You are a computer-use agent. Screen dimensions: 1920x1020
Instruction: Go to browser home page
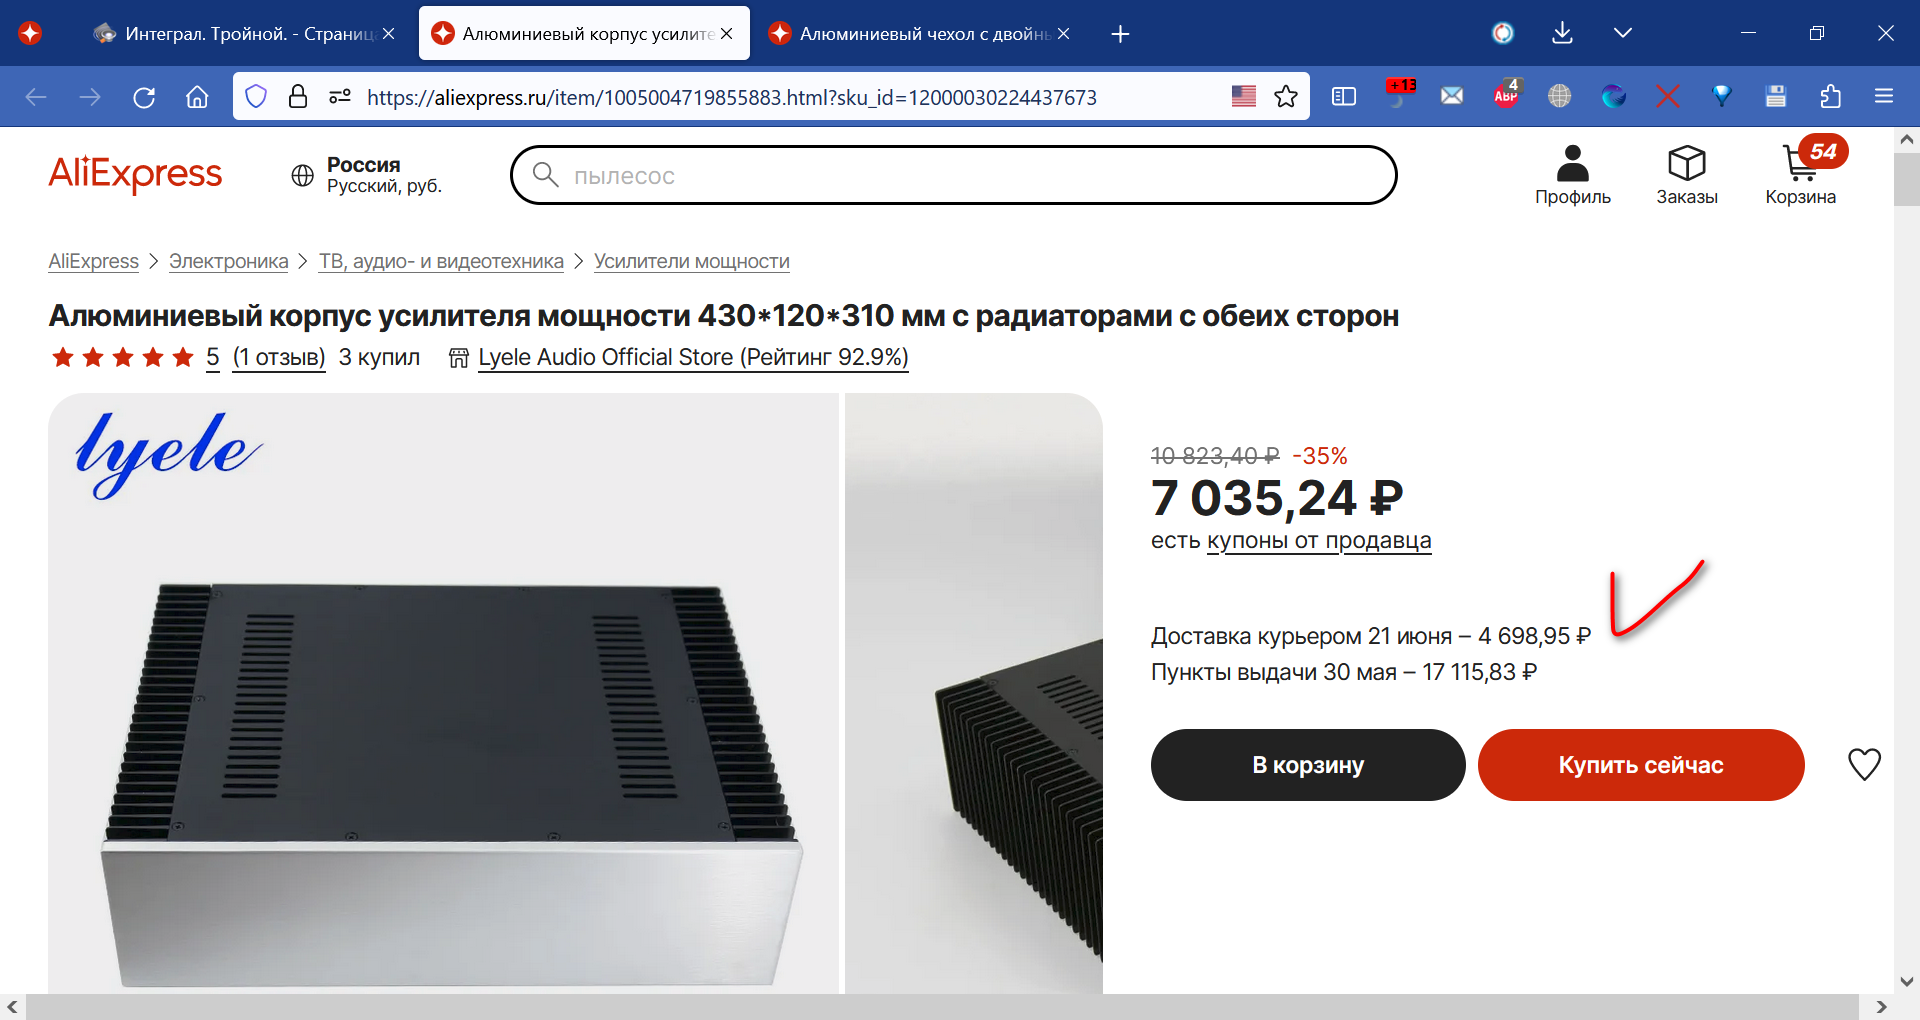pyautogui.click(x=197, y=97)
